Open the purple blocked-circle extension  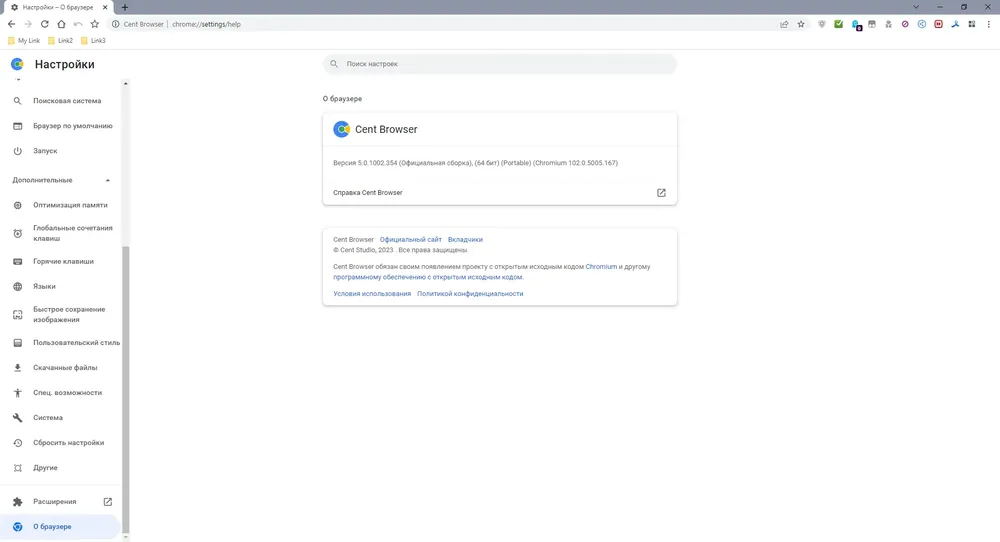(x=905, y=24)
